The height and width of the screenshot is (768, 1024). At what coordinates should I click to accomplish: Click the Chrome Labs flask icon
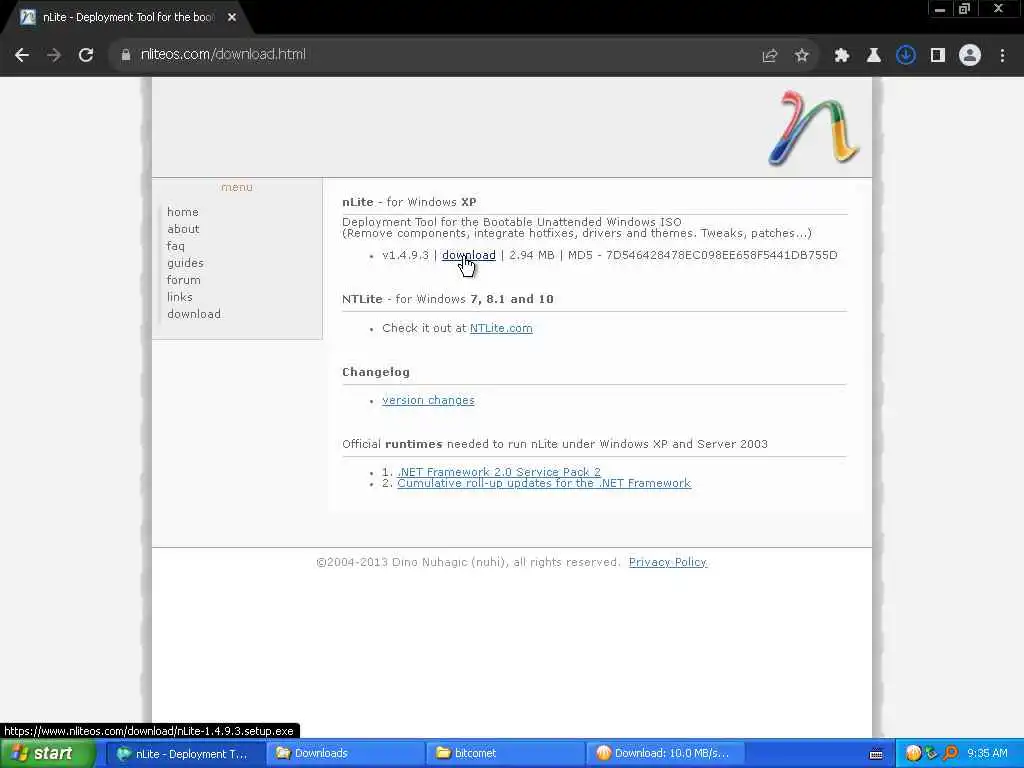(873, 56)
